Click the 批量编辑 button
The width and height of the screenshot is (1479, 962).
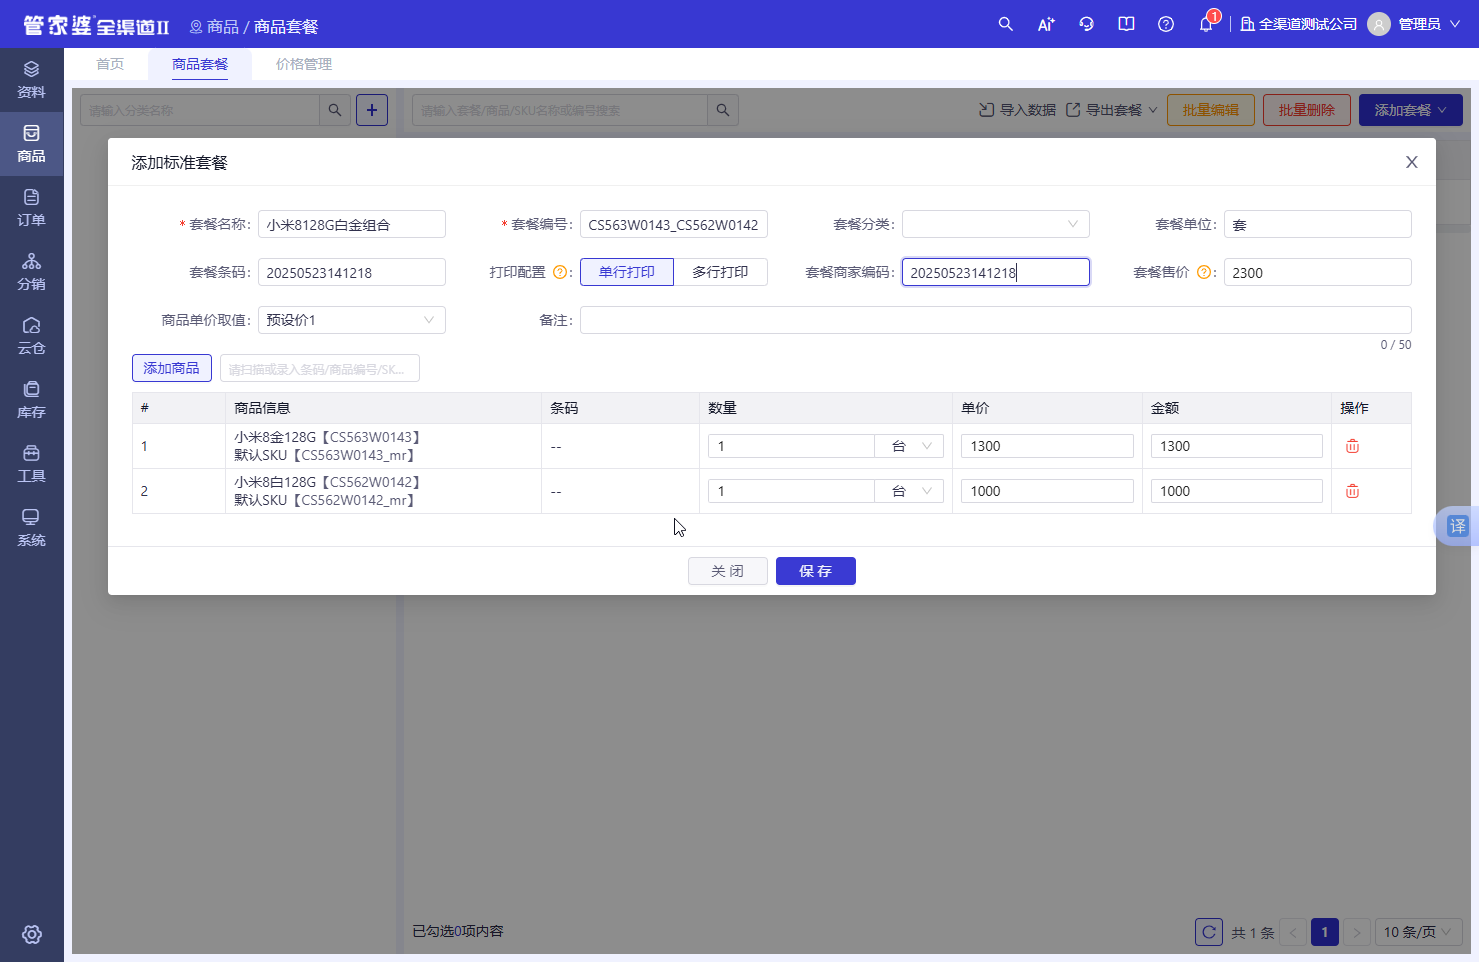click(1211, 110)
